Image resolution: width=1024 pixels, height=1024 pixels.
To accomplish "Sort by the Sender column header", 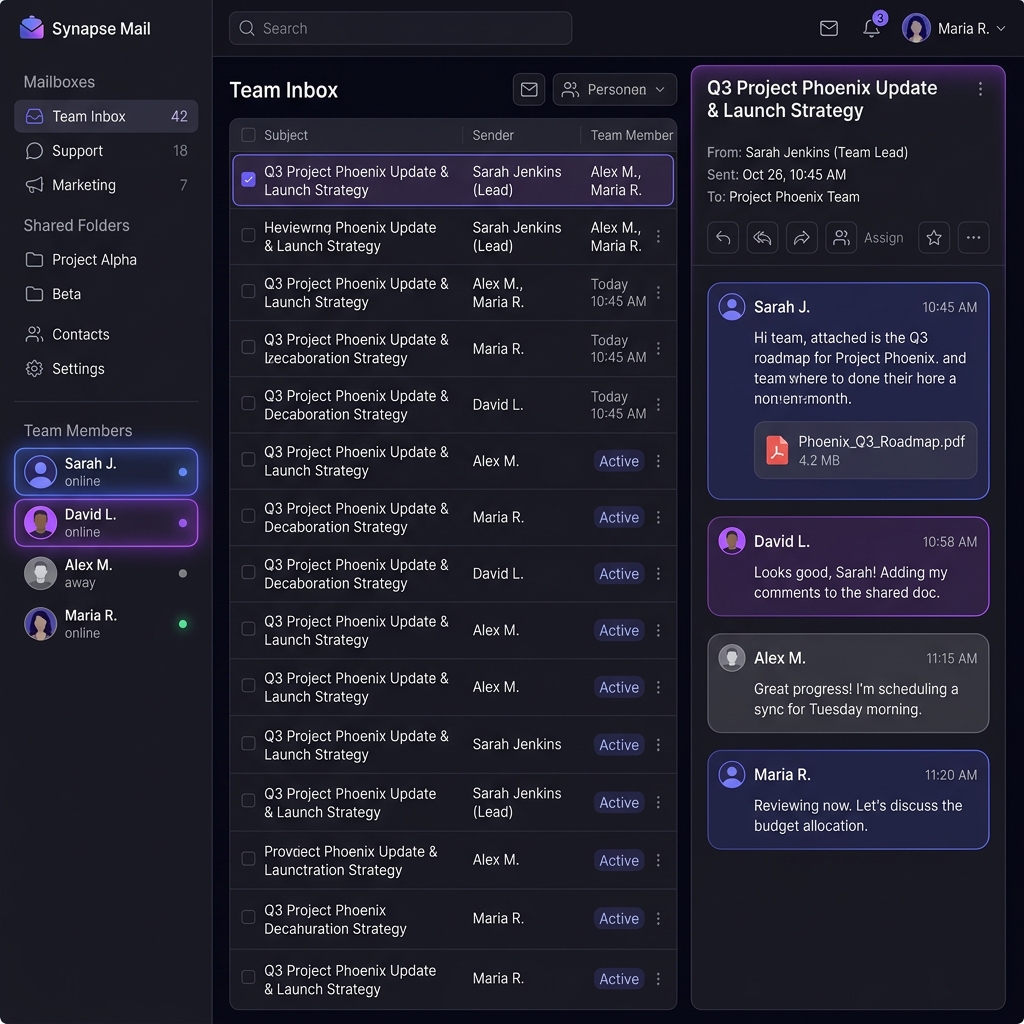I will tap(493, 135).
